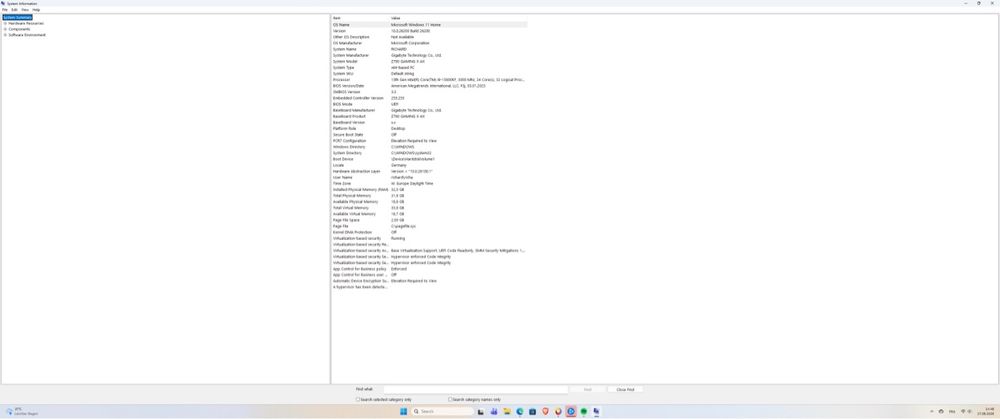Click the Find what input field
Screen dimensions: 1000x419
pos(475,389)
